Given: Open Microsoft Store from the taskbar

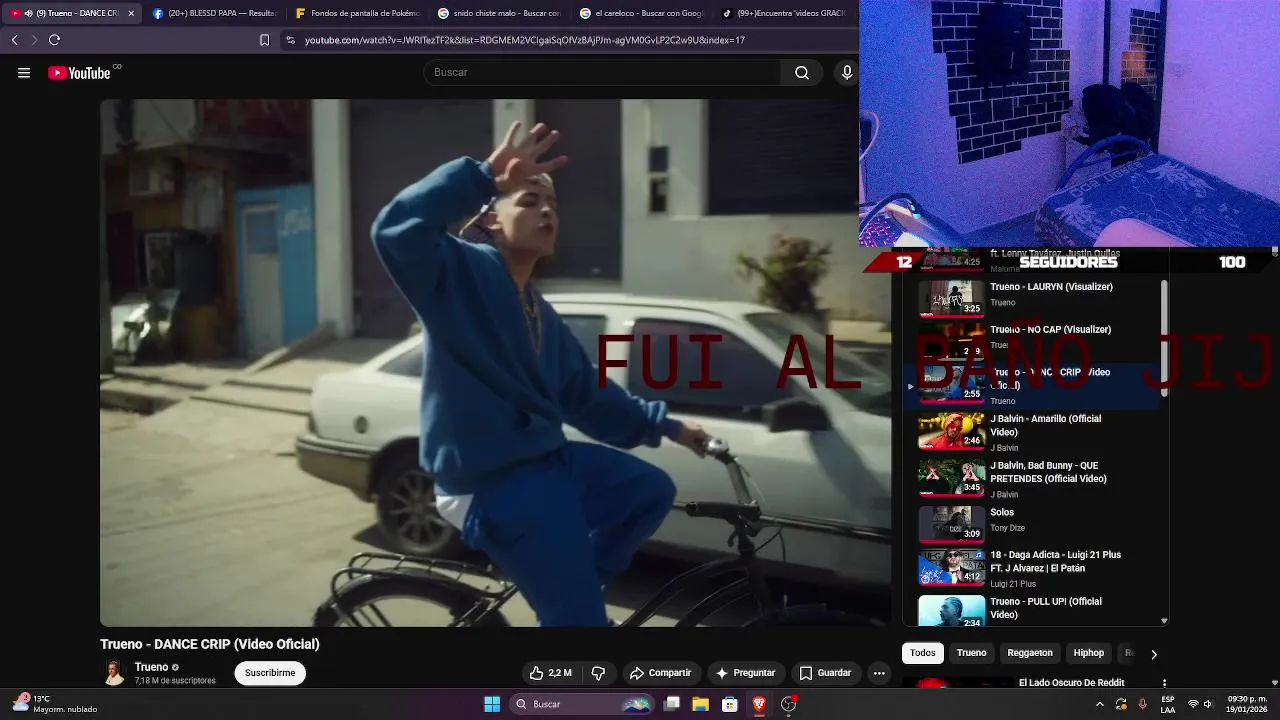Looking at the screenshot, I should point(730,704).
